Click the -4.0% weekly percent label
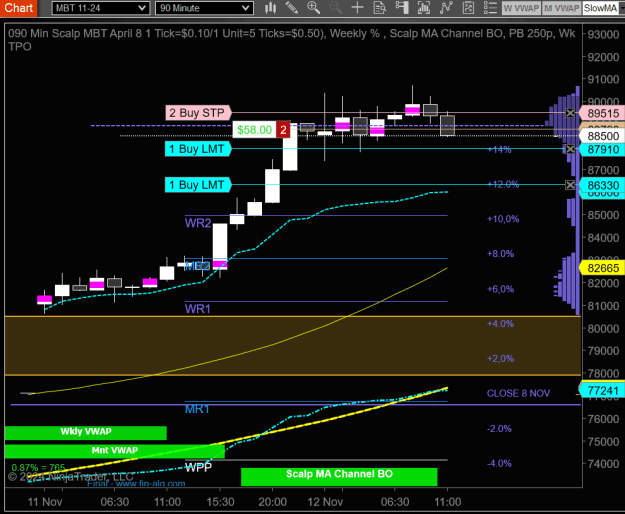The height and width of the screenshot is (514, 625). [x=499, y=463]
